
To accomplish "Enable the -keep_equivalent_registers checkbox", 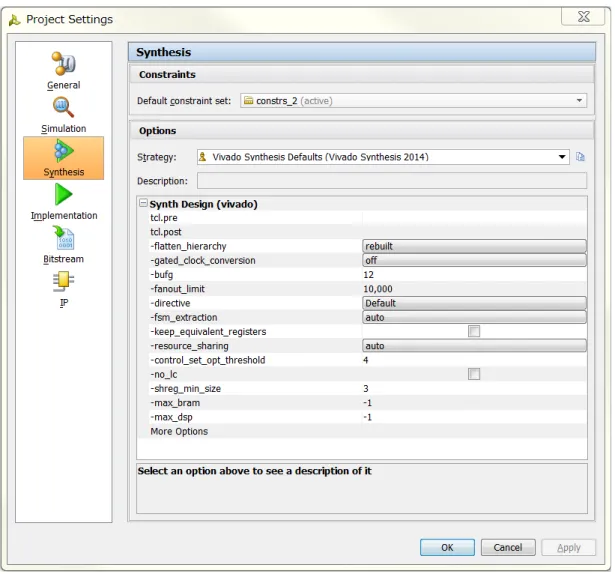I will tap(473, 332).
